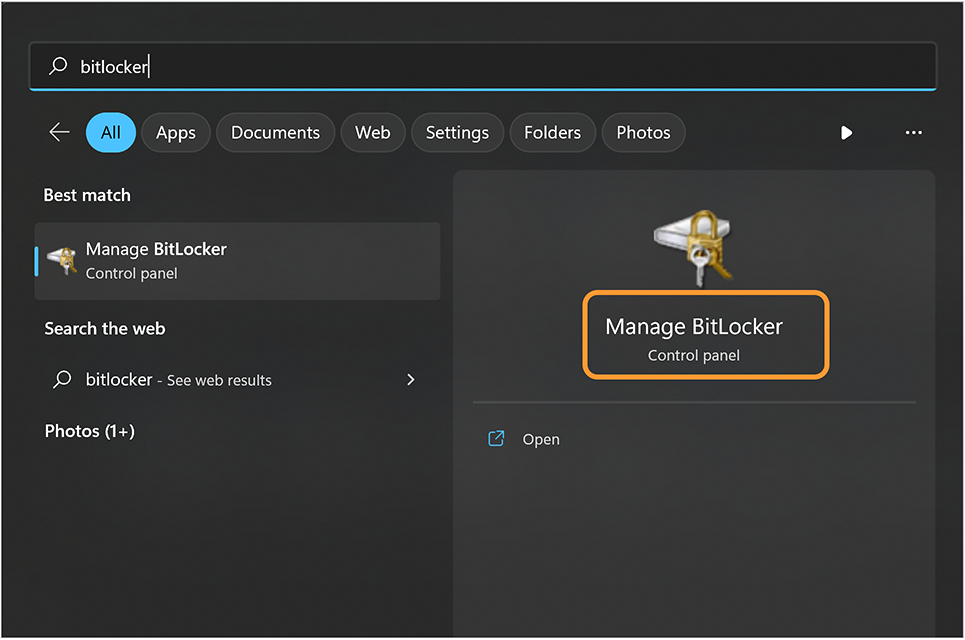Select the All filter
Image resolution: width=965 pixels, height=640 pixels.
[110, 132]
